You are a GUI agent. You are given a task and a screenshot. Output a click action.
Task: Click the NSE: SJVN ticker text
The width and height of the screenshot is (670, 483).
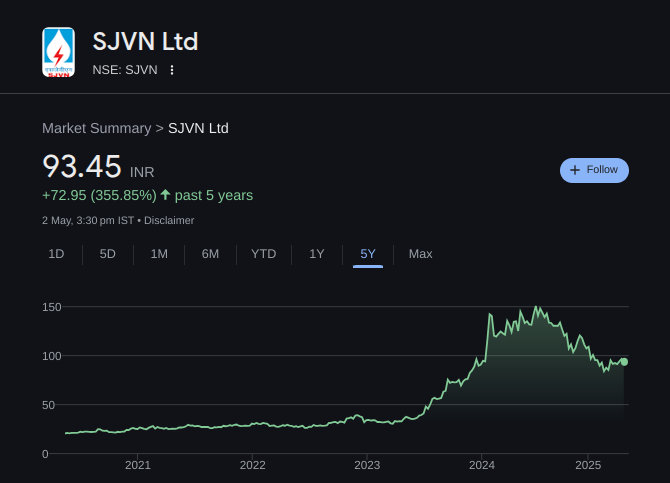click(x=125, y=70)
